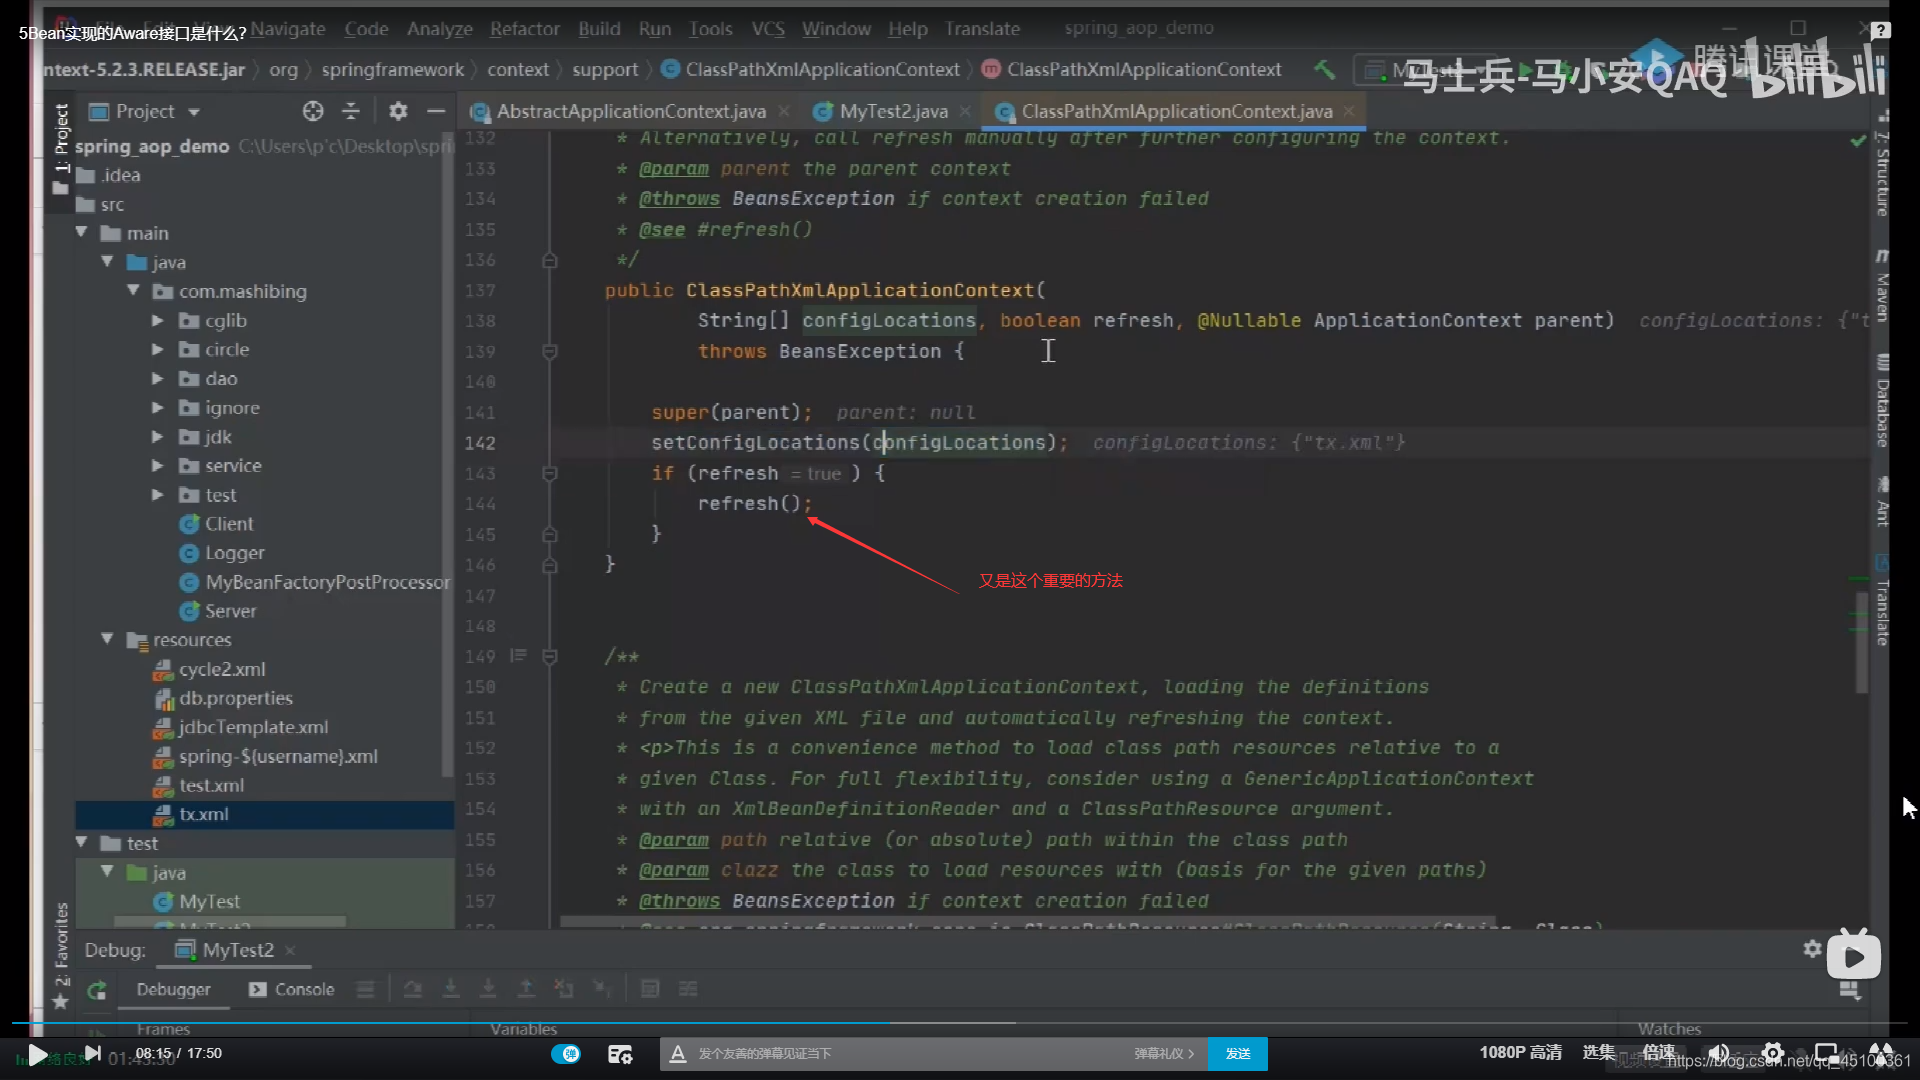Open the 1080P quality selector
The height and width of the screenshot is (1080, 1920).
[1520, 1052]
